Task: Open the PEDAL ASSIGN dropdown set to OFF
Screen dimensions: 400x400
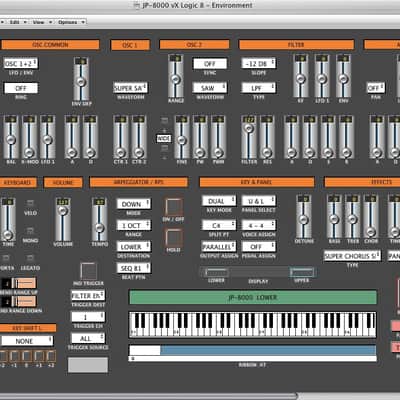Action: pyautogui.click(x=259, y=247)
